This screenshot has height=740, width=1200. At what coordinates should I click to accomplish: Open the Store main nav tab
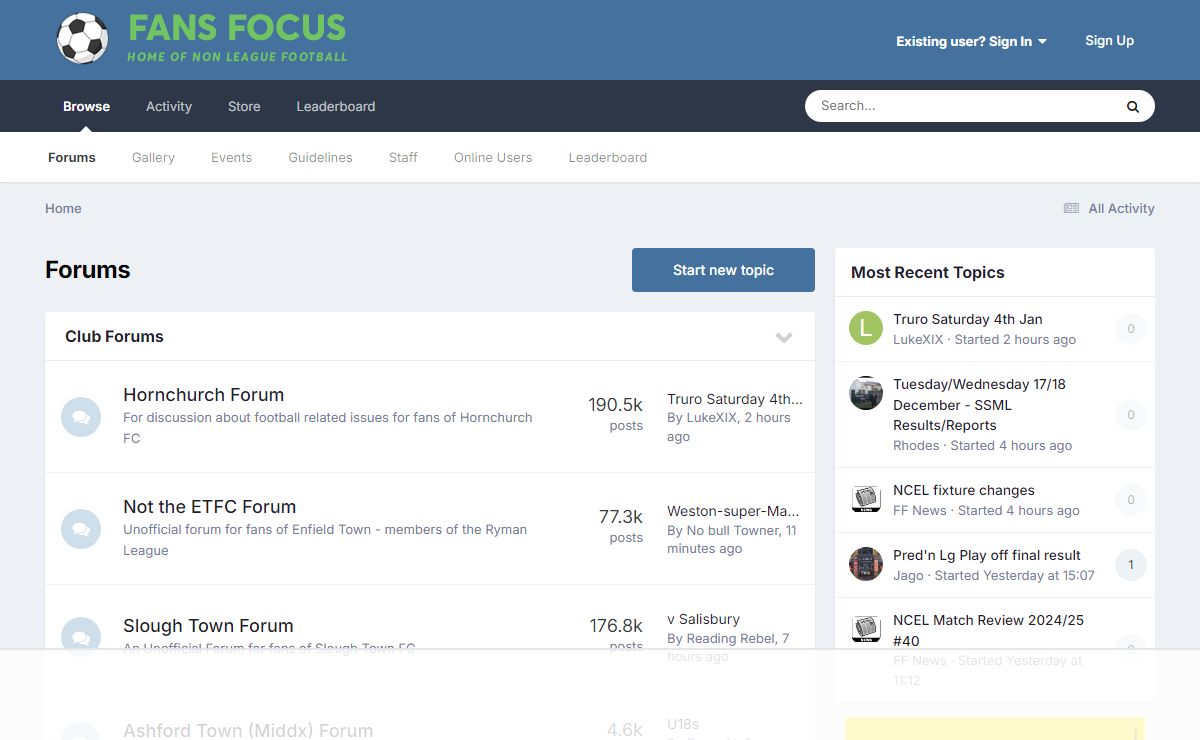pos(244,106)
